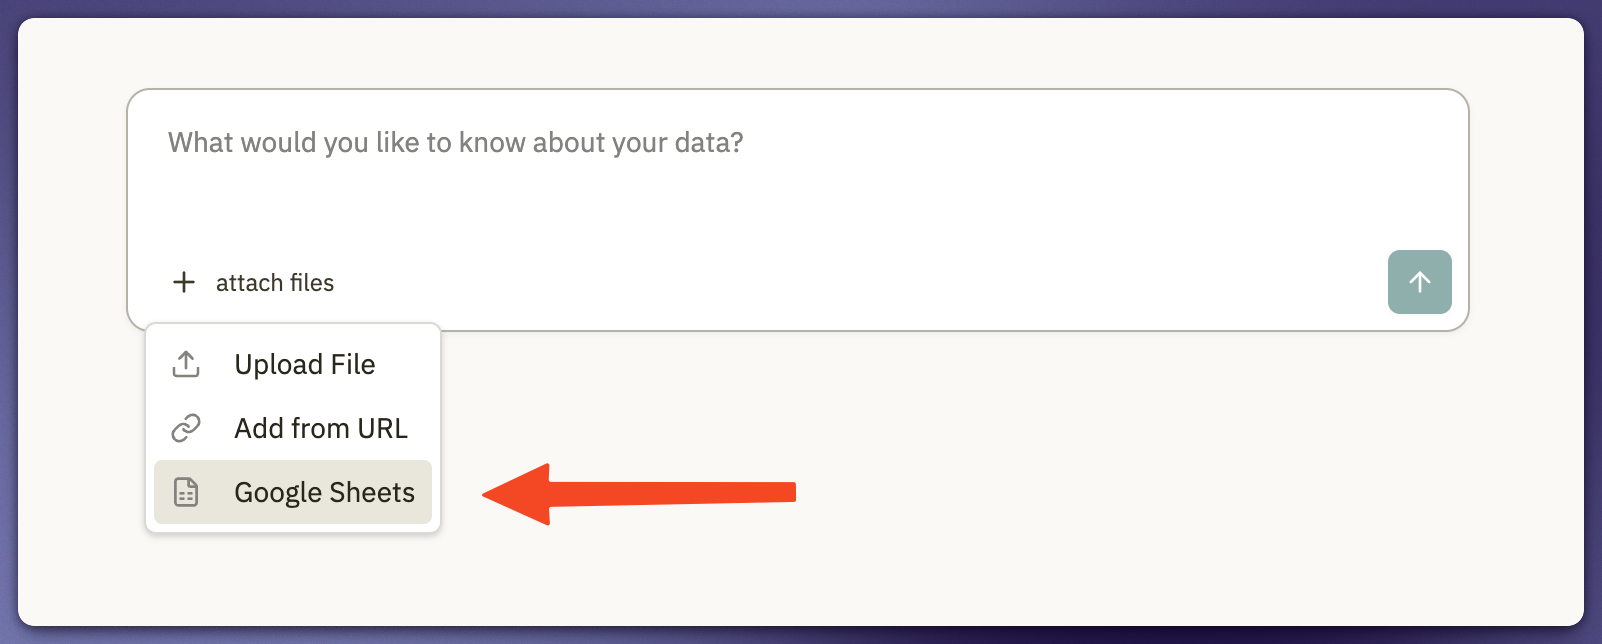The height and width of the screenshot is (644, 1602).
Task: Click the chain-link icon beside Add from URL
Action: coord(185,428)
